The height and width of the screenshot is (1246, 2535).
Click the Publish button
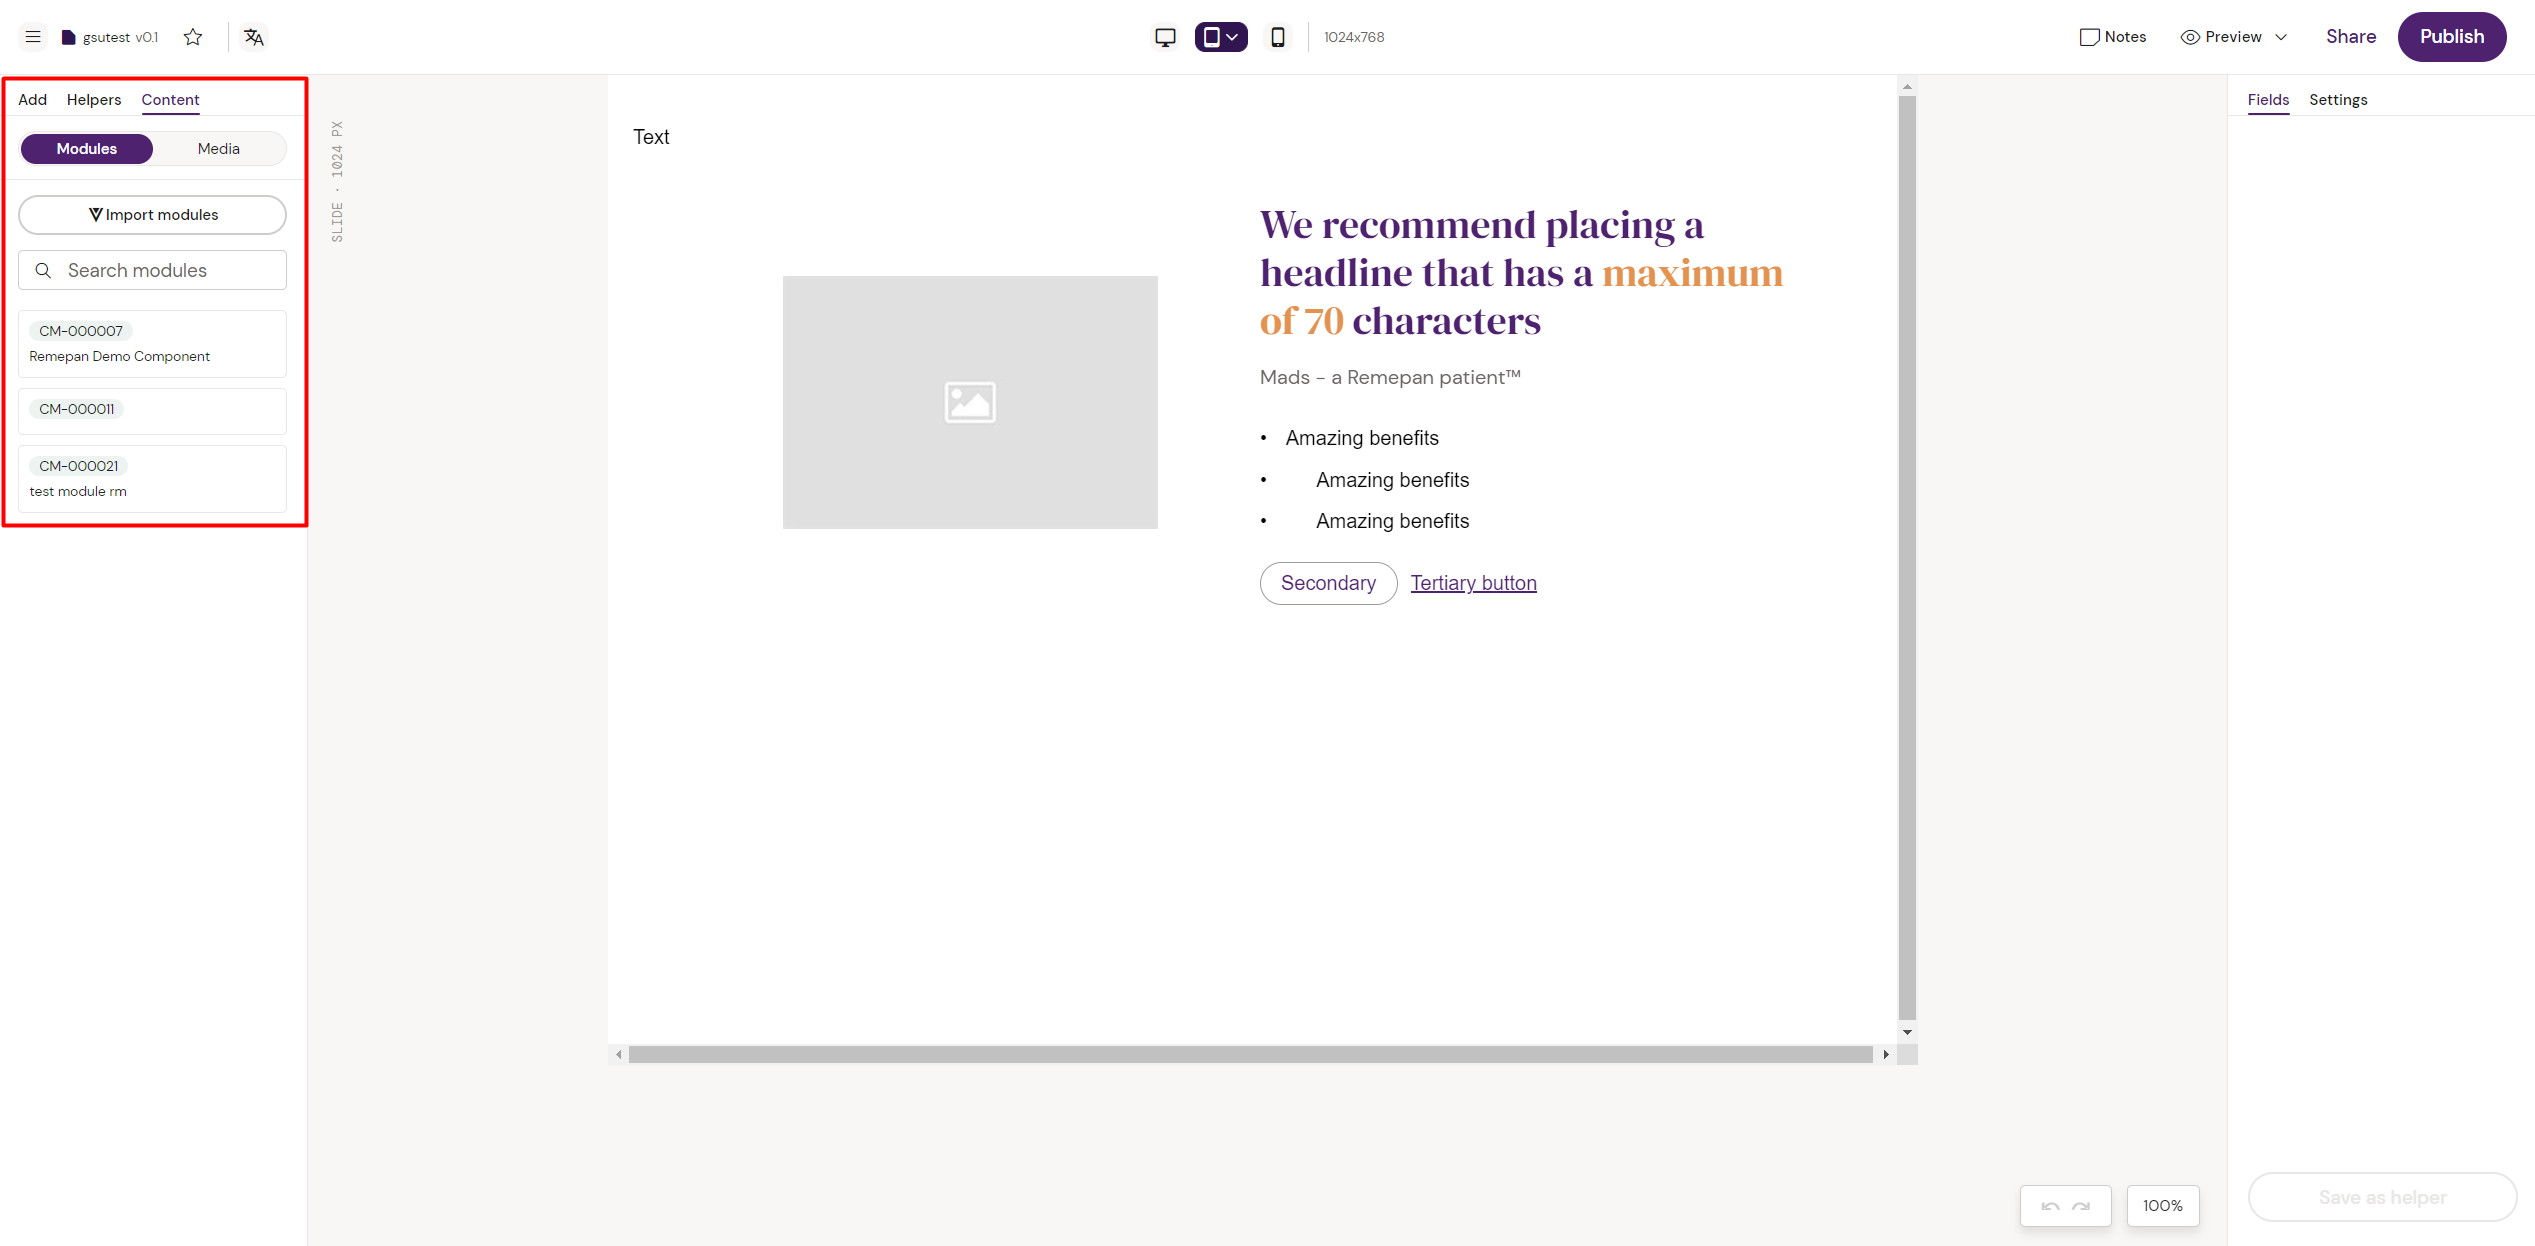point(2451,37)
